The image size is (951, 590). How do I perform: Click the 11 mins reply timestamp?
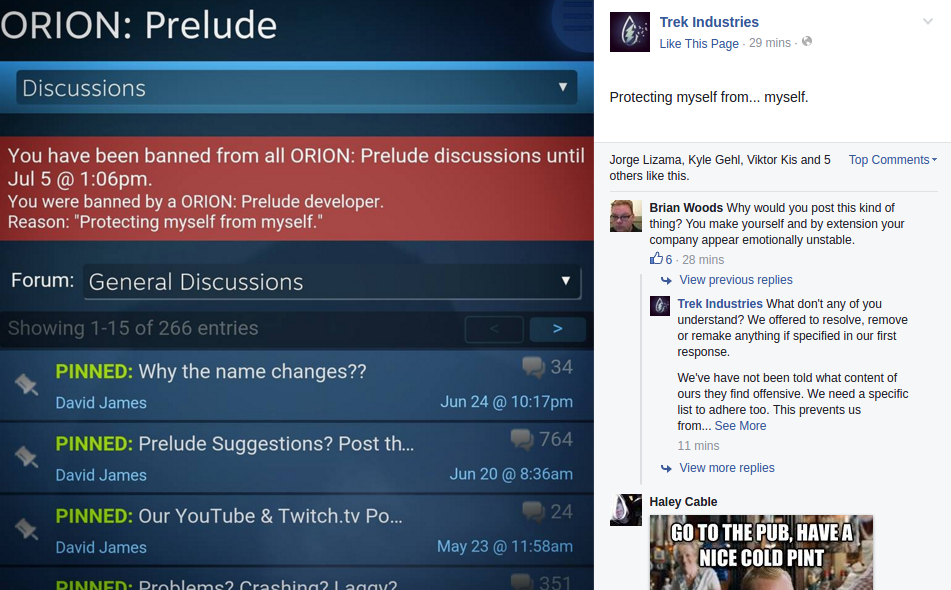pos(698,446)
